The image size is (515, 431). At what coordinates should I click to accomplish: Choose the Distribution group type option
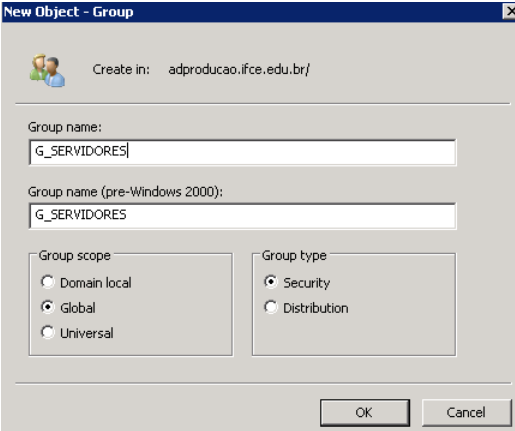(x=271, y=307)
